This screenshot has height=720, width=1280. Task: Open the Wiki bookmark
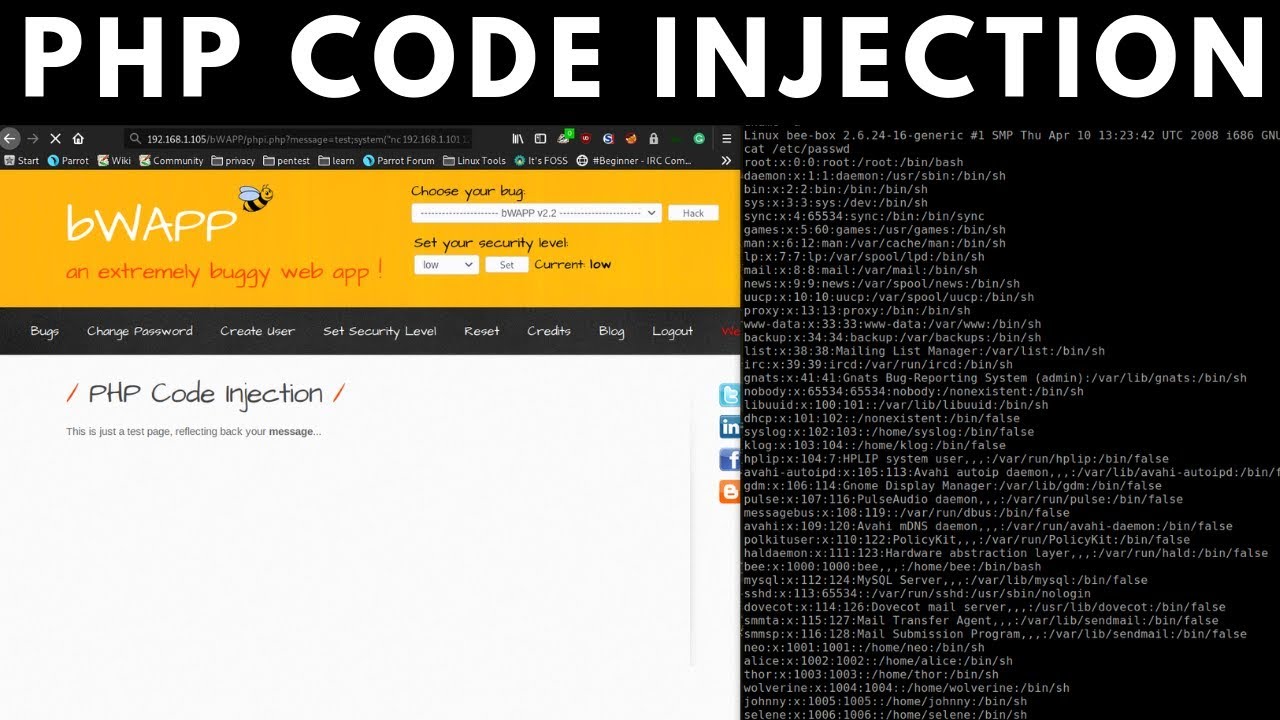tap(114, 160)
